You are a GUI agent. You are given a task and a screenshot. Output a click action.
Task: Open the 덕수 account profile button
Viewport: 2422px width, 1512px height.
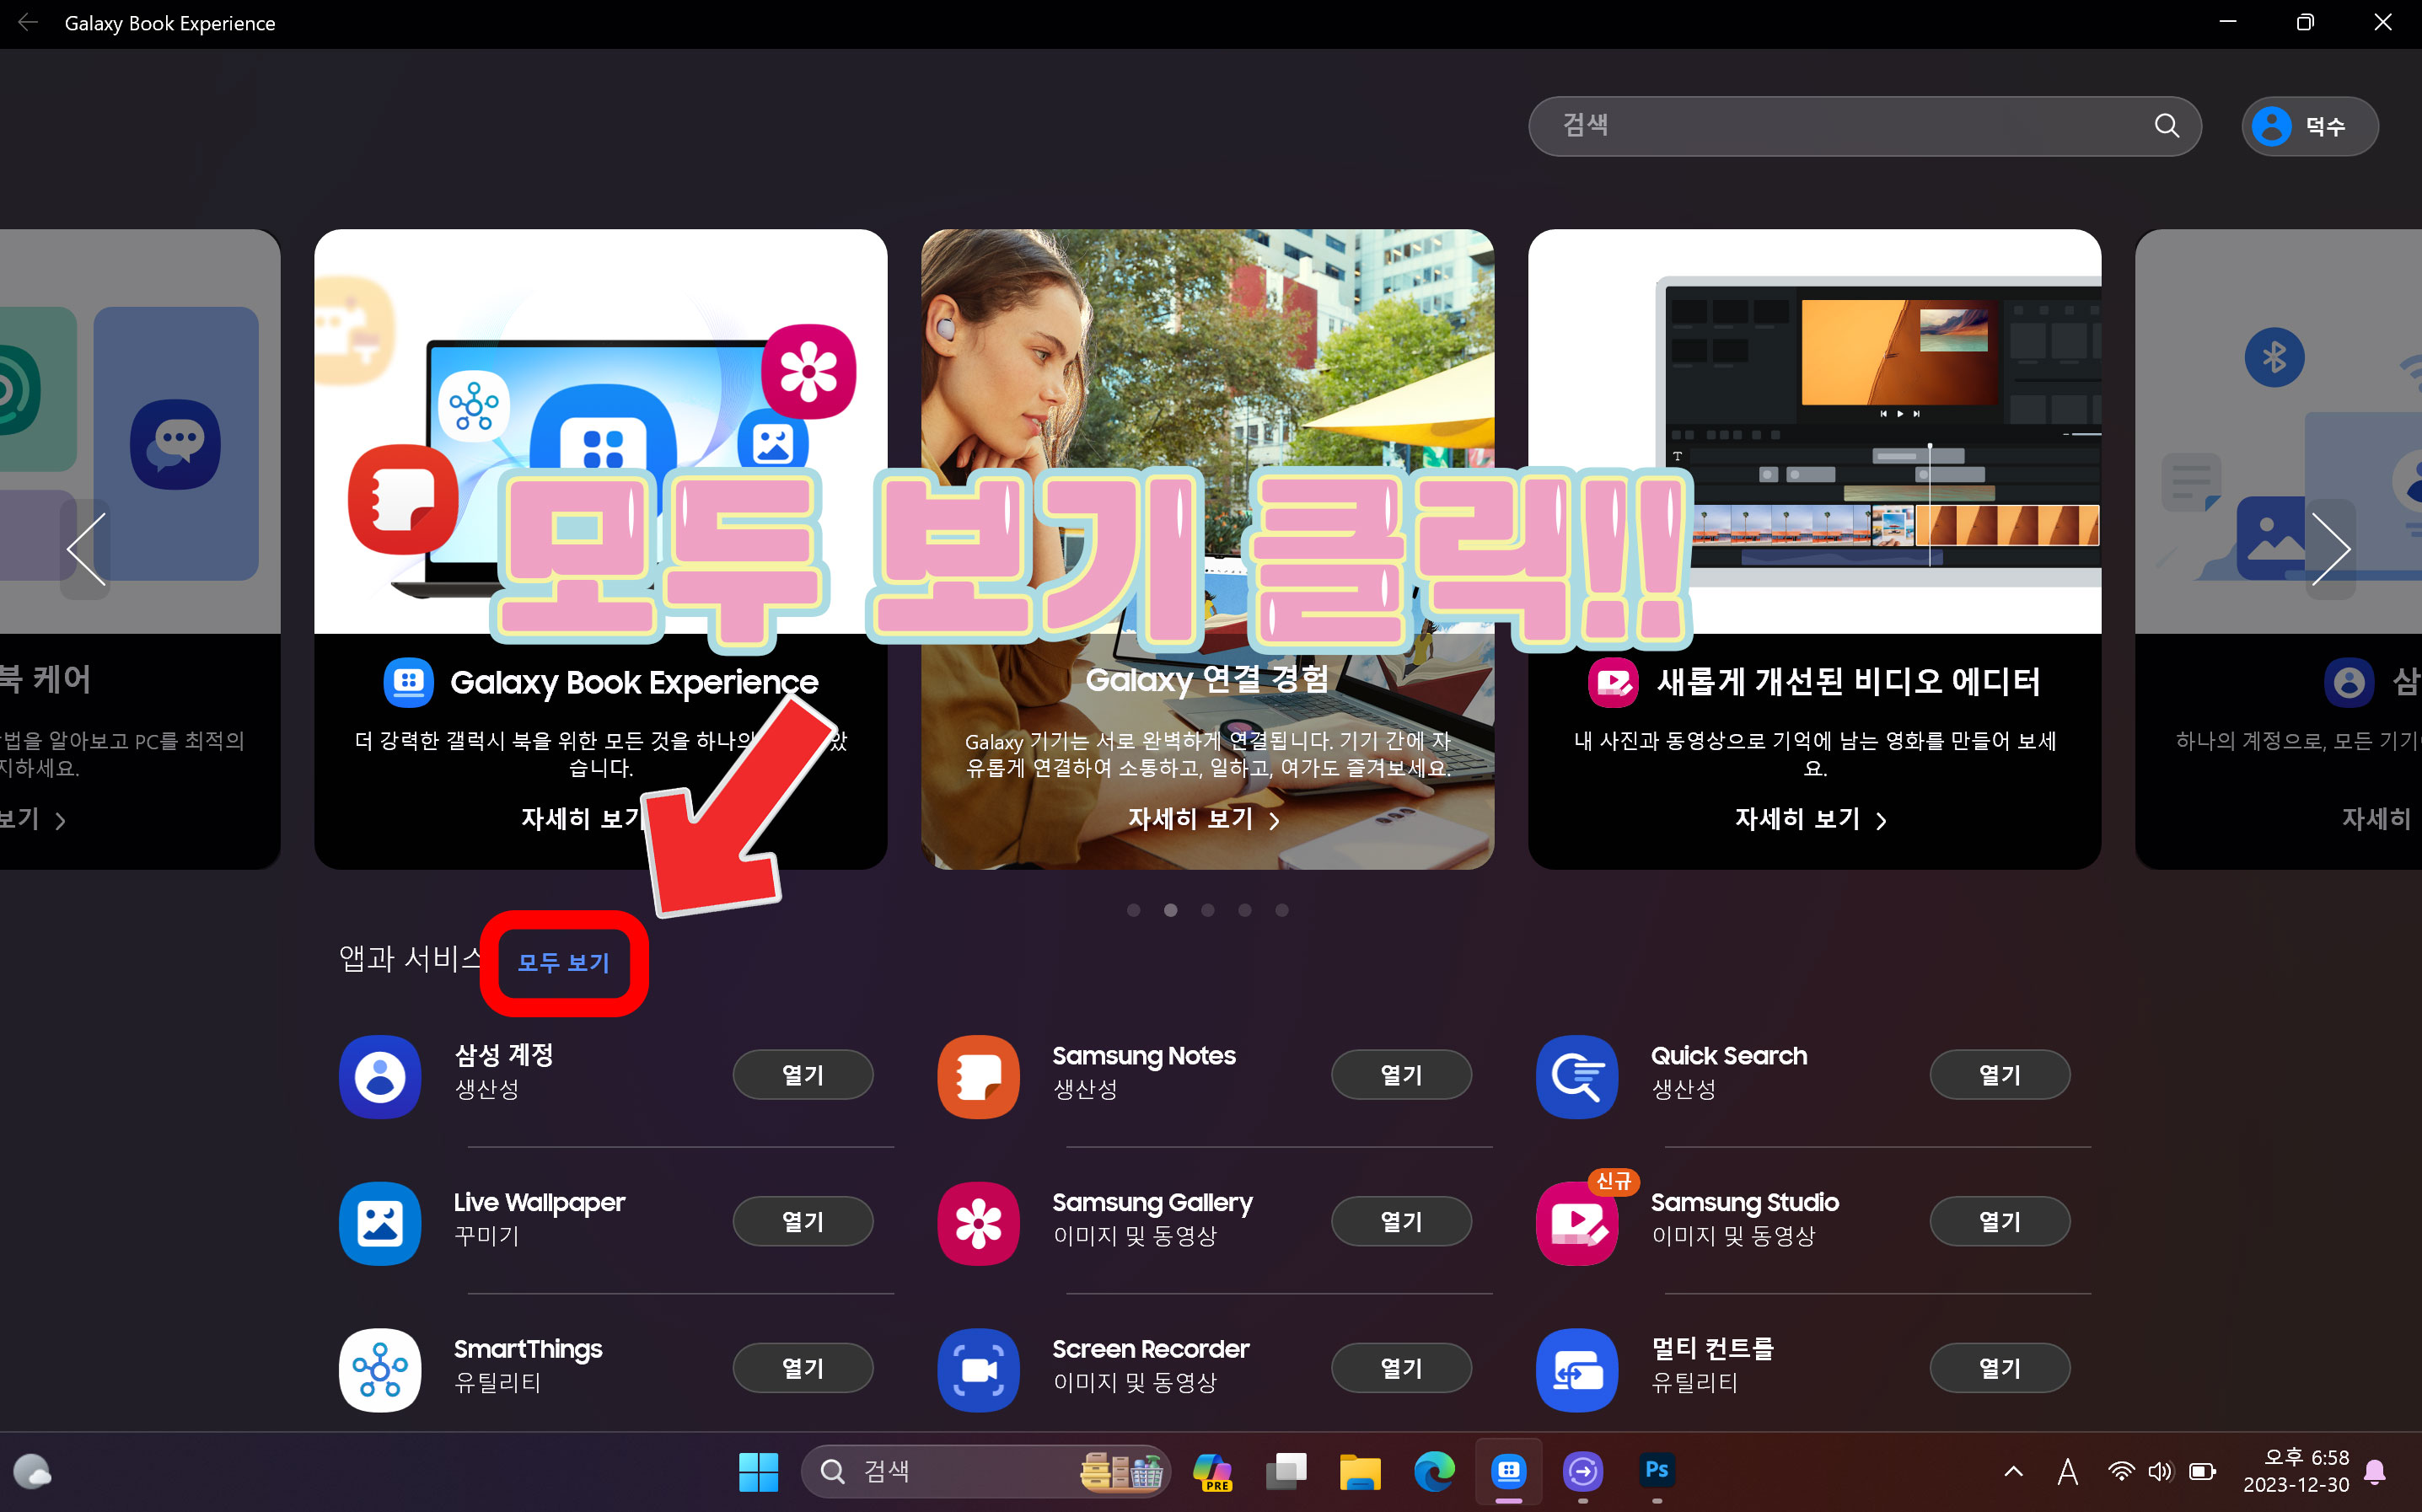tap(2308, 126)
